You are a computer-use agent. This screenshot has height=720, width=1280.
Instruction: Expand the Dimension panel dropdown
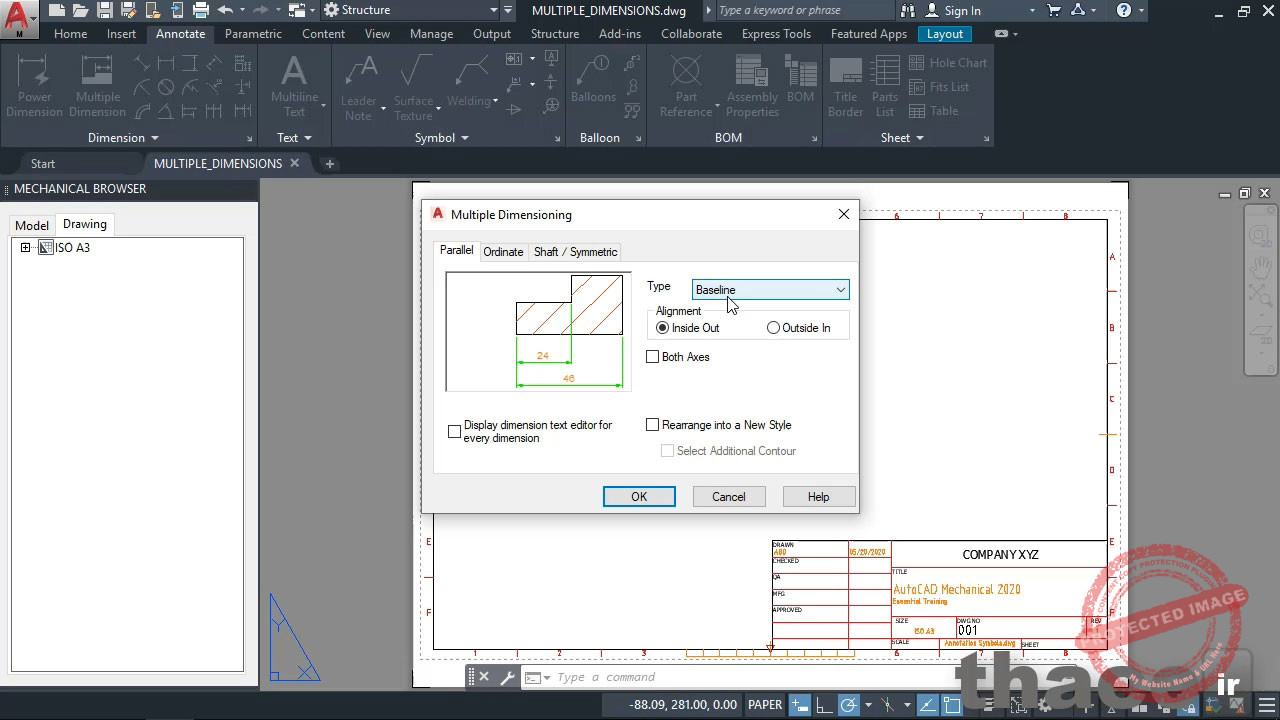(125, 138)
